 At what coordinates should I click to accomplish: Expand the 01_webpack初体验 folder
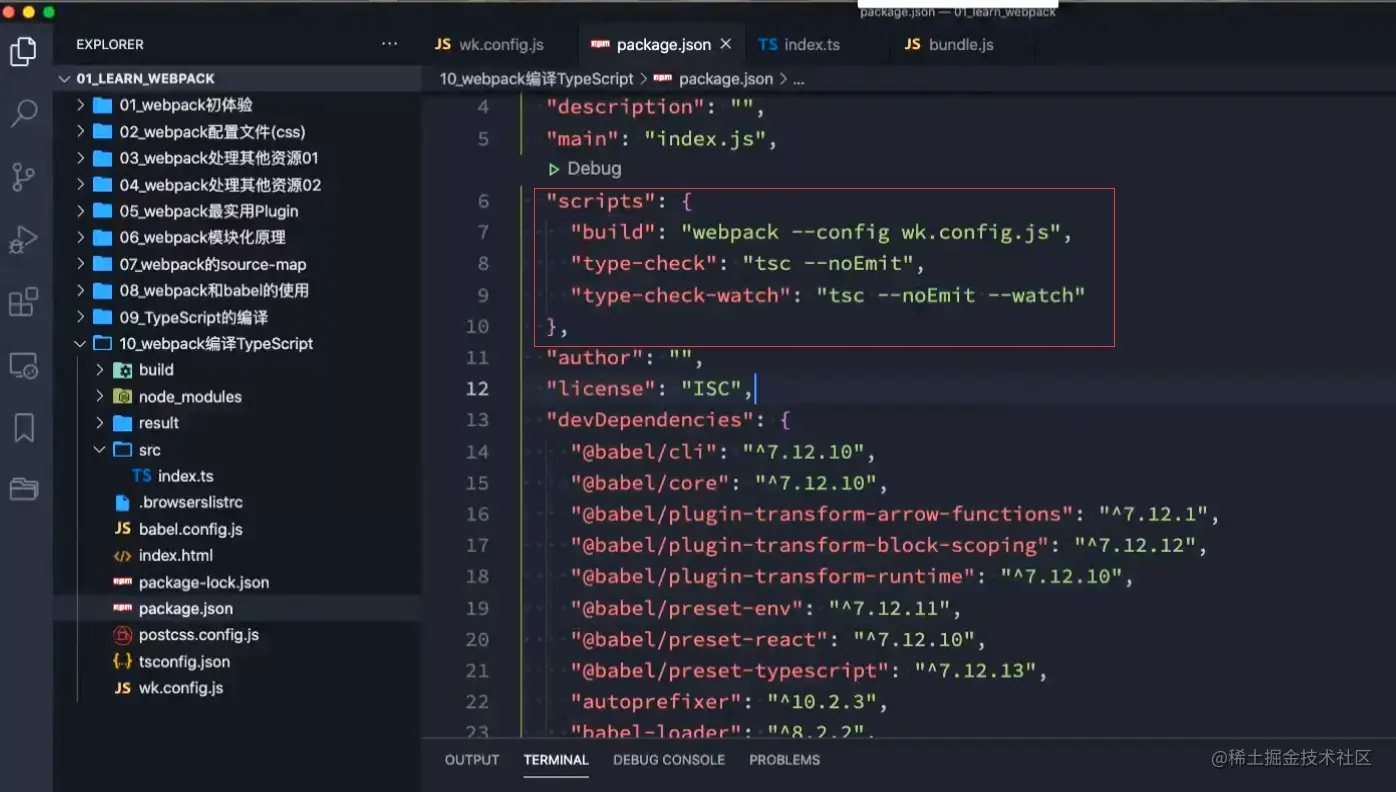[x=237, y=105]
